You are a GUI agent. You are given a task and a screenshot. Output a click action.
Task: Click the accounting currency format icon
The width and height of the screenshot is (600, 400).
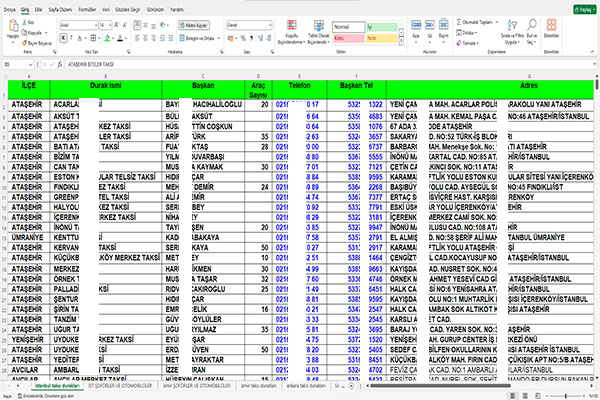230,38
